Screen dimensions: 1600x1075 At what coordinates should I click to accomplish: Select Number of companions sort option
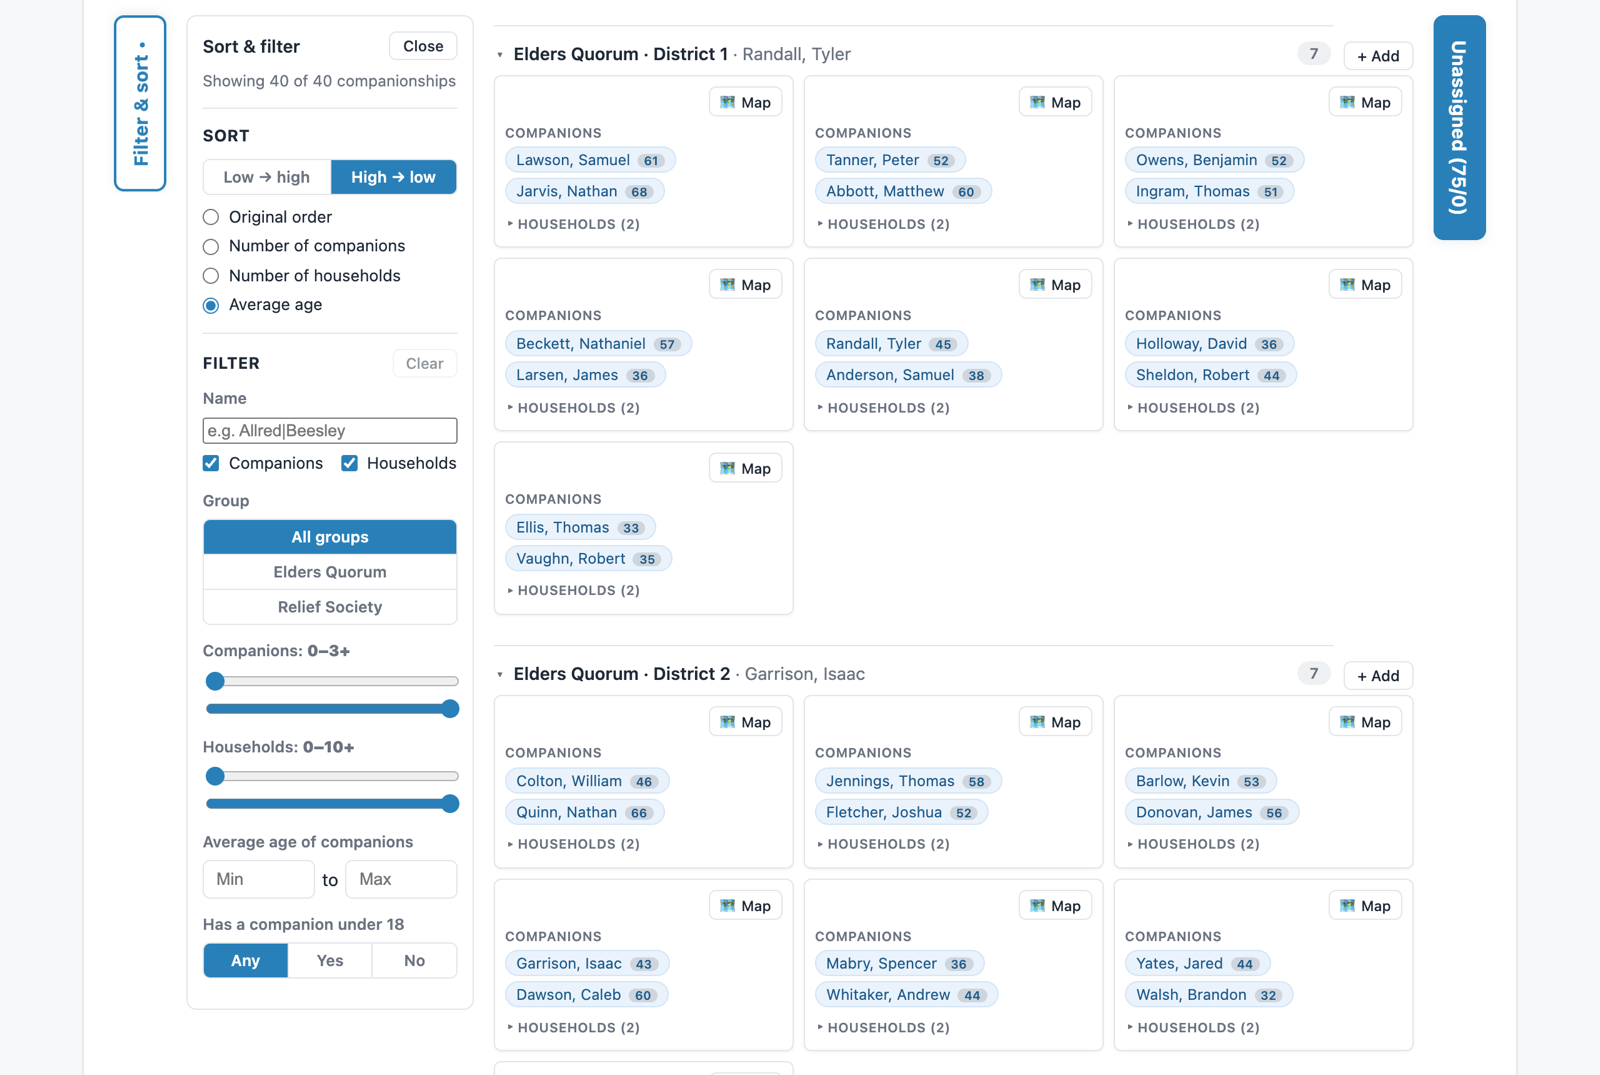[211, 247]
